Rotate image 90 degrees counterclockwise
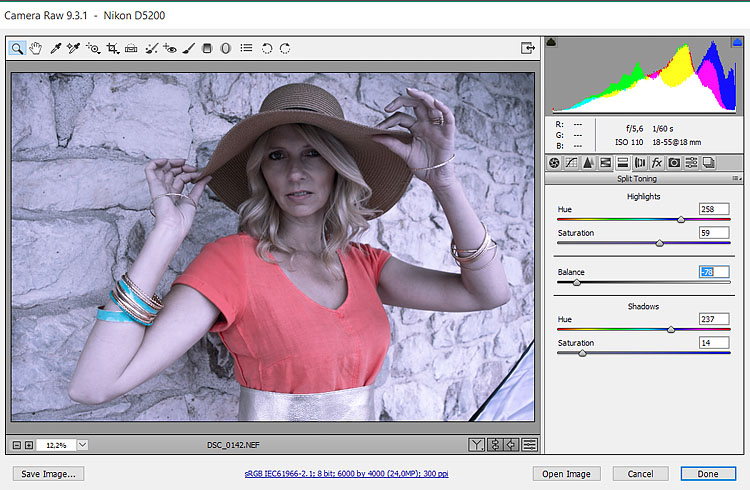 pyautogui.click(x=267, y=48)
